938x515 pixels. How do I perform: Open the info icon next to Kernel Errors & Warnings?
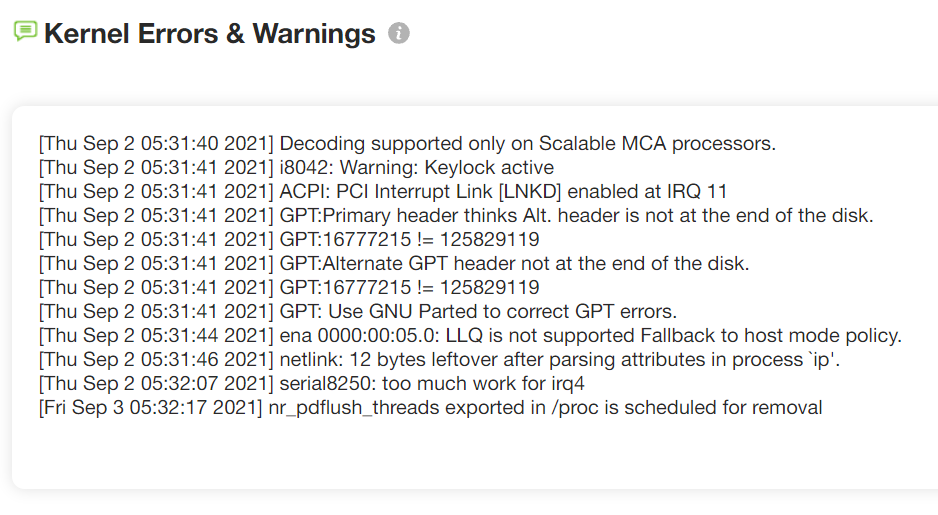click(x=399, y=33)
